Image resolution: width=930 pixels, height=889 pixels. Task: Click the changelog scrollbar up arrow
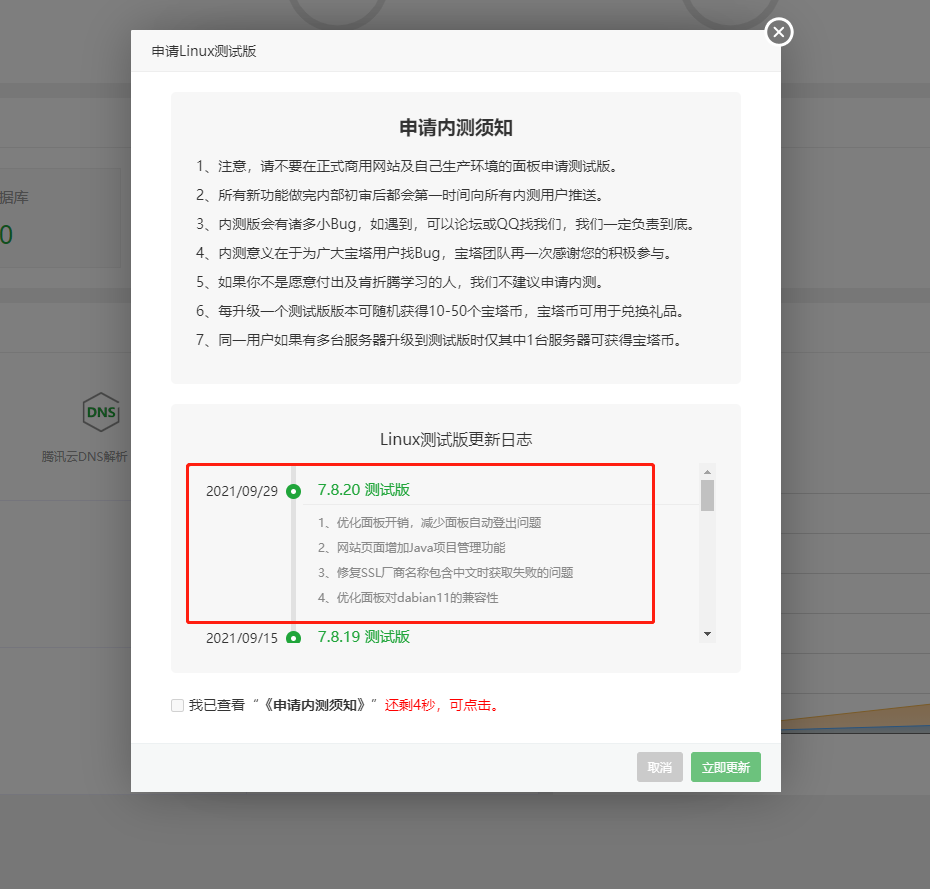(707, 471)
